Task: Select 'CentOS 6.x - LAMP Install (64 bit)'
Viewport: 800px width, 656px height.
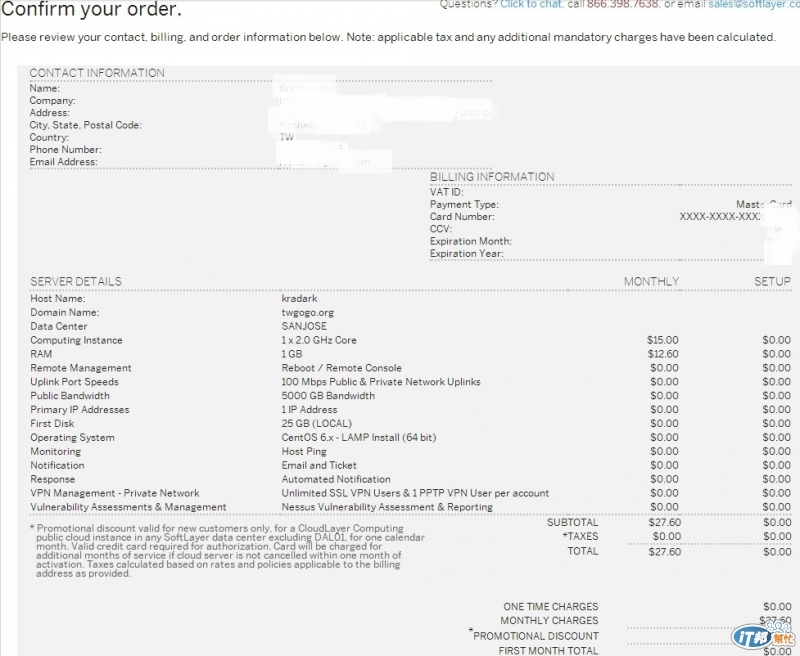Action: pos(359,437)
